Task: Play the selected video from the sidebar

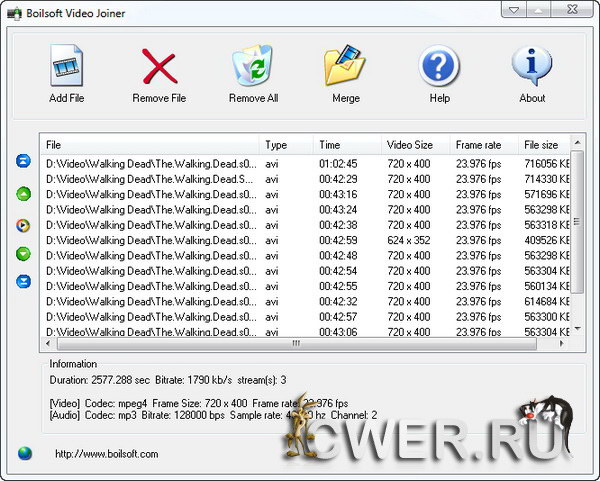Action: (x=23, y=224)
